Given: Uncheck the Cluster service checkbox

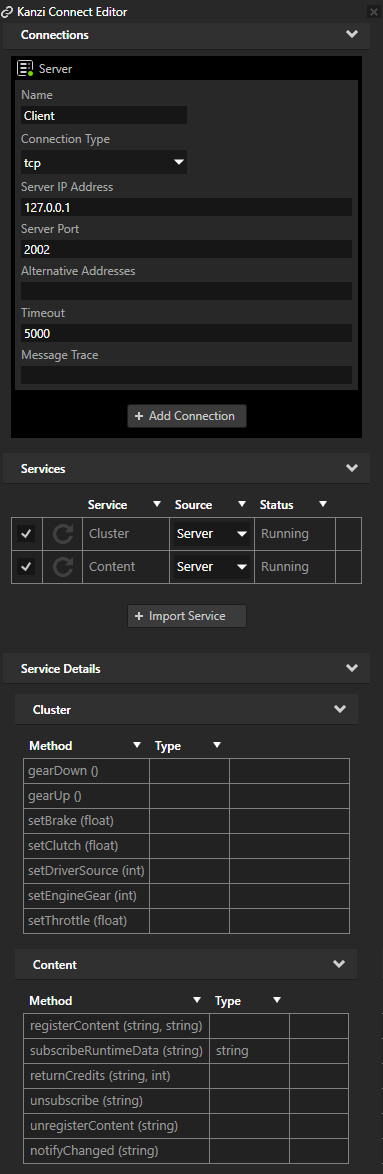Looking at the screenshot, I should 26,534.
